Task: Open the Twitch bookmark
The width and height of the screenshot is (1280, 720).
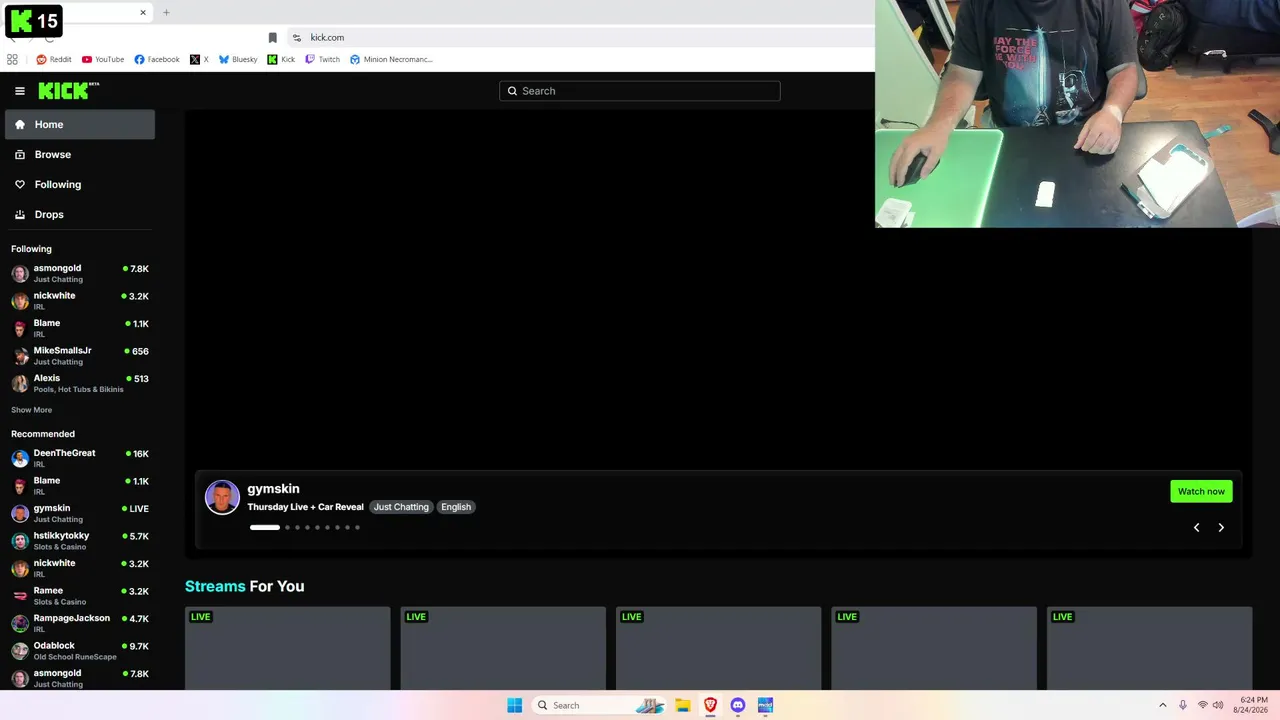Action: click(x=322, y=59)
